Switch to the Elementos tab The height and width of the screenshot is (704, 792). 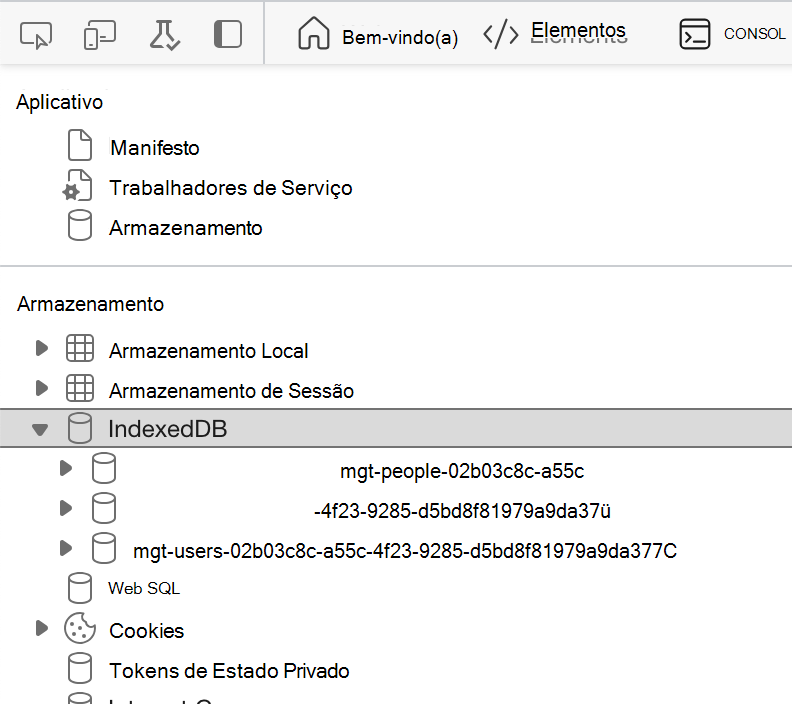tap(578, 31)
